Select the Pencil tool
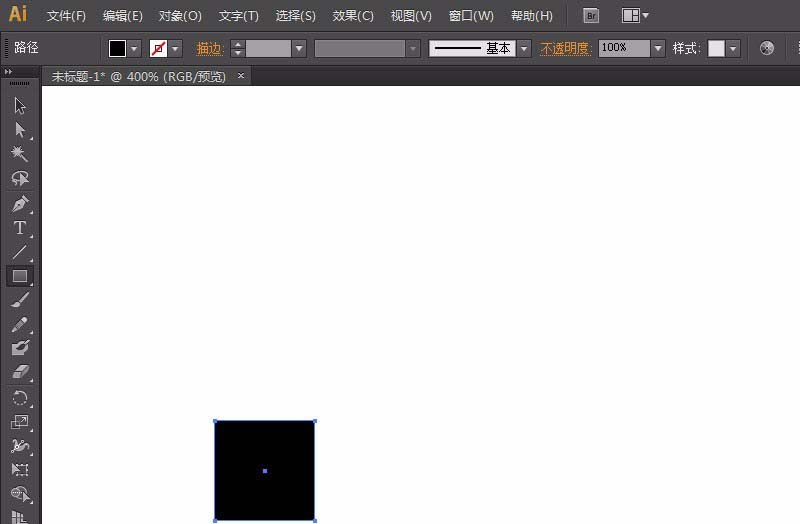The image size is (800, 524). (20, 325)
